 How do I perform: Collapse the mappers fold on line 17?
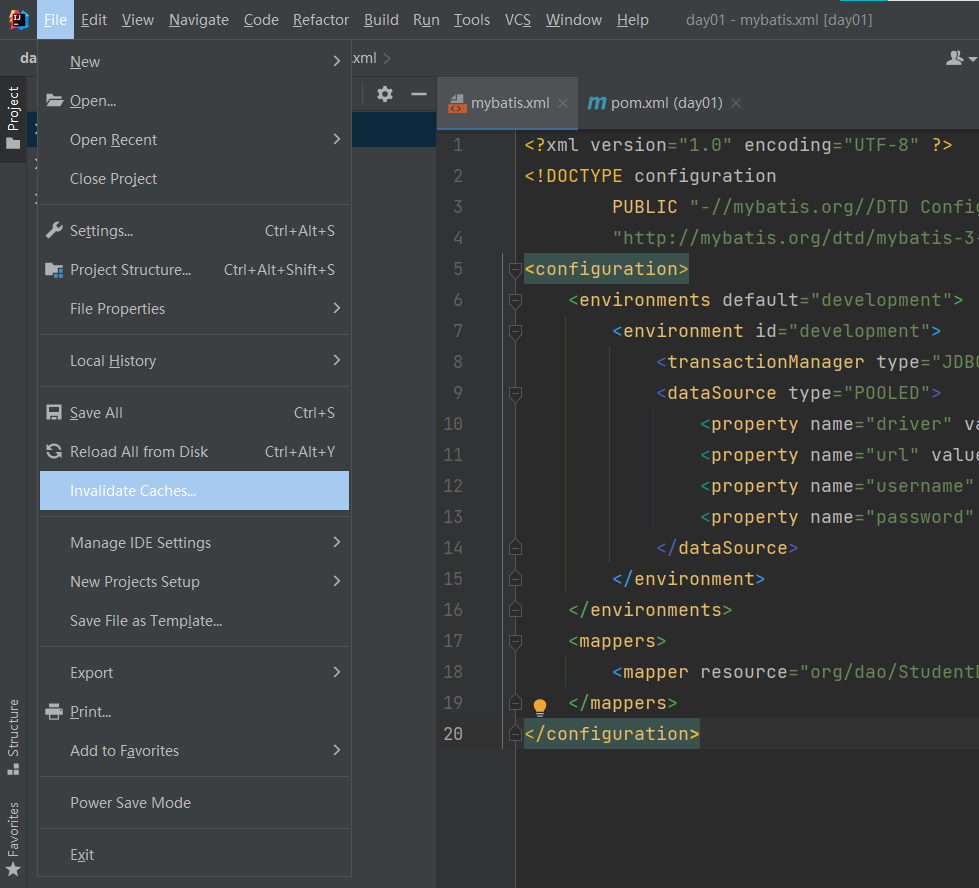tap(515, 642)
